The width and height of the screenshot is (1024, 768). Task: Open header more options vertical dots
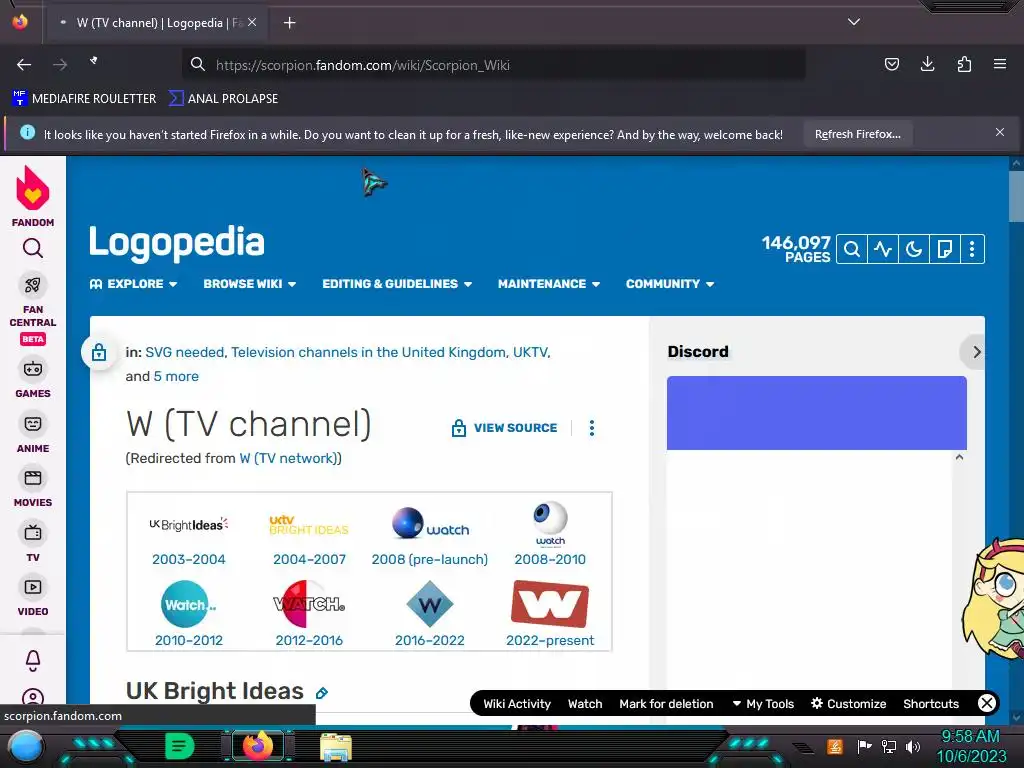pyautogui.click(x=972, y=249)
